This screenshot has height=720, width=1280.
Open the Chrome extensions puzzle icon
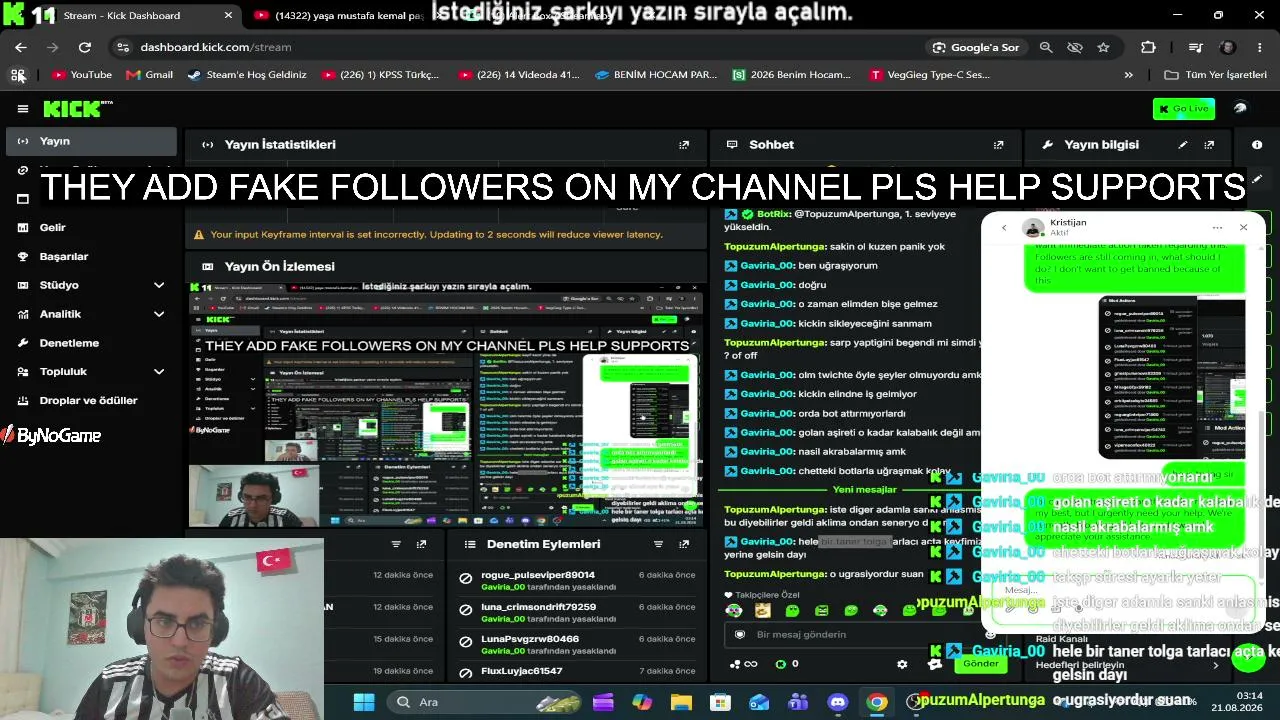pos(1148,47)
